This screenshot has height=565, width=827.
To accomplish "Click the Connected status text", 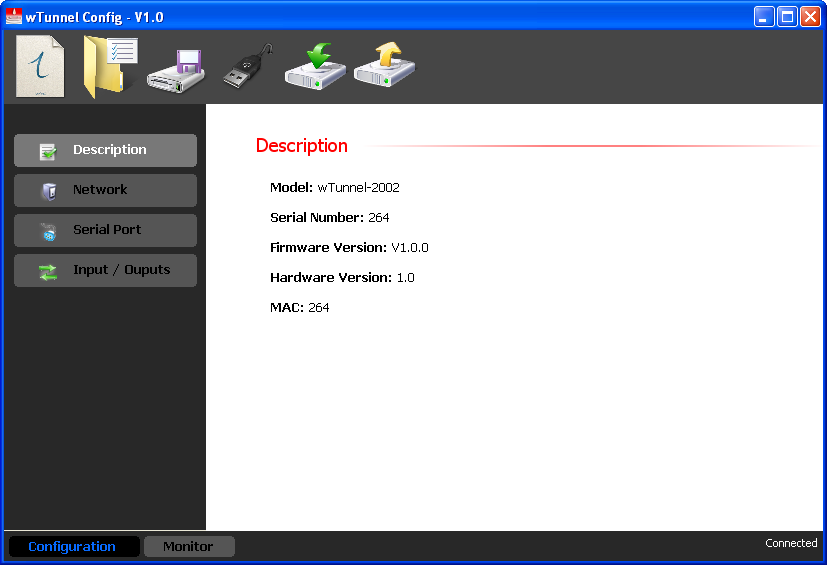I will pyautogui.click(x=791, y=543).
